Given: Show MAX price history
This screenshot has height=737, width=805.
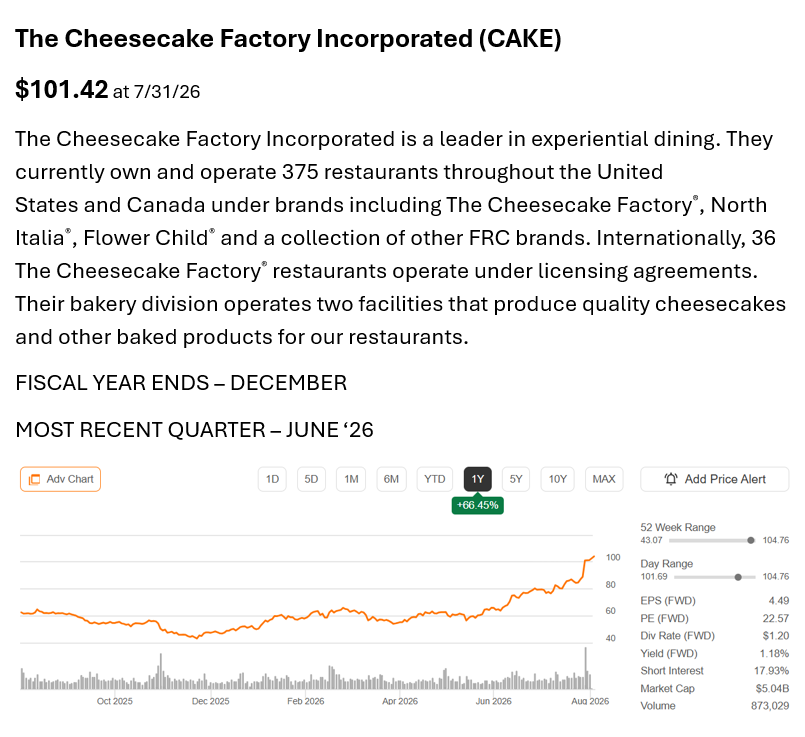Looking at the screenshot, I should click(604, 479).
